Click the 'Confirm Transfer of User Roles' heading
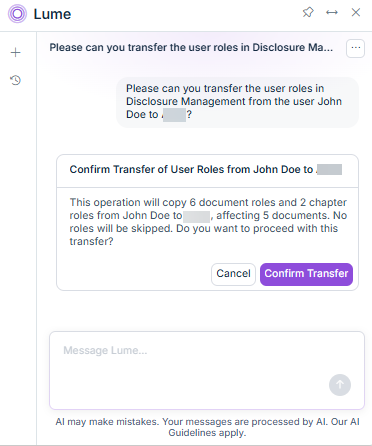The height and width of the screenshot is (446, 372). [206, 170]
